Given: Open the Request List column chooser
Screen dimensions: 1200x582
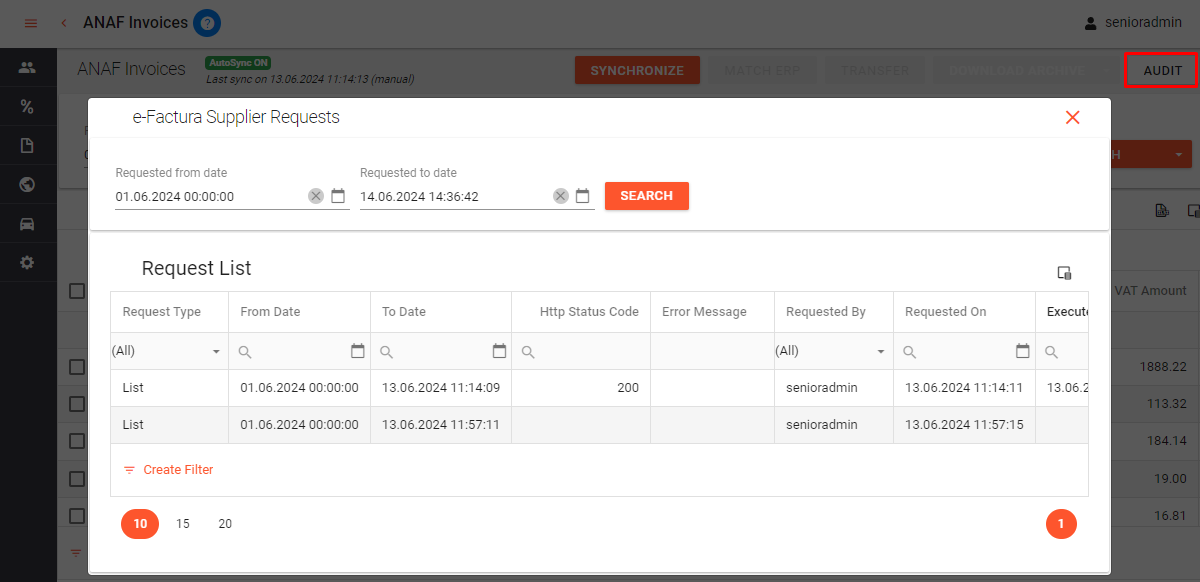Looking at the screenshot, I should pyautogui.click(x=1065, y=273).
